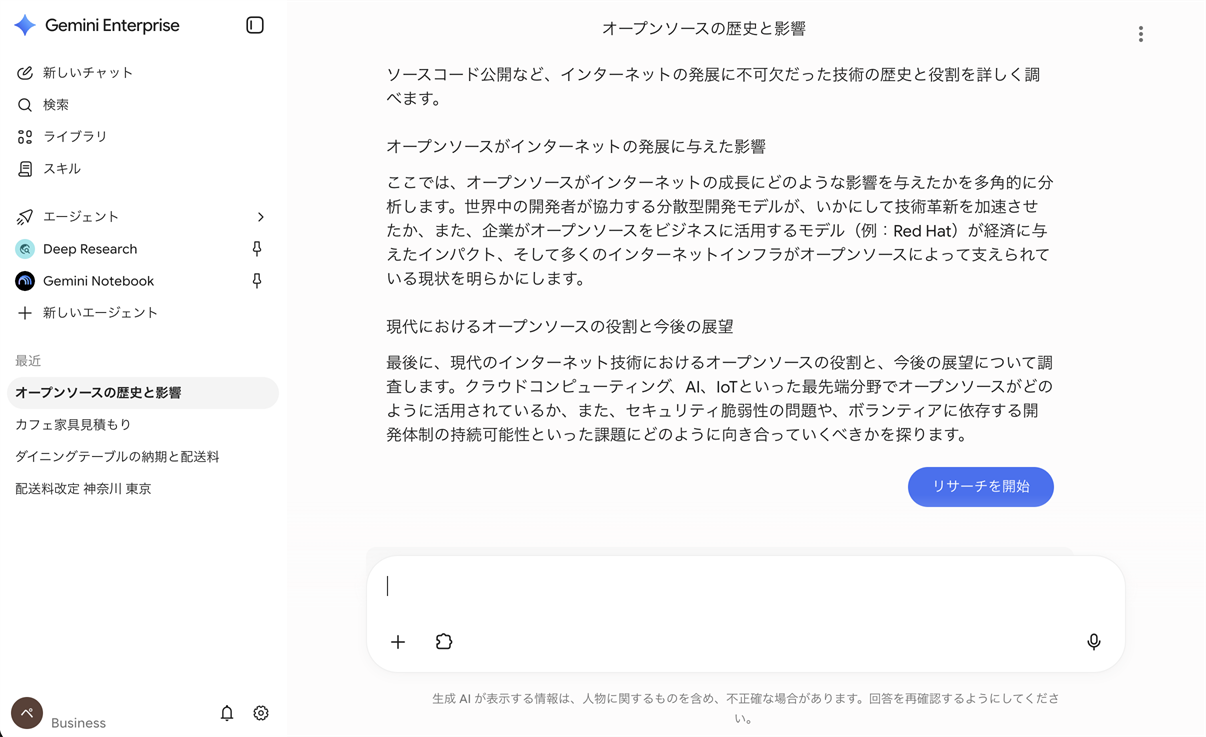Open 検索 in the sidebar
Screen dimensions: 1206x737
coord(56,105)
